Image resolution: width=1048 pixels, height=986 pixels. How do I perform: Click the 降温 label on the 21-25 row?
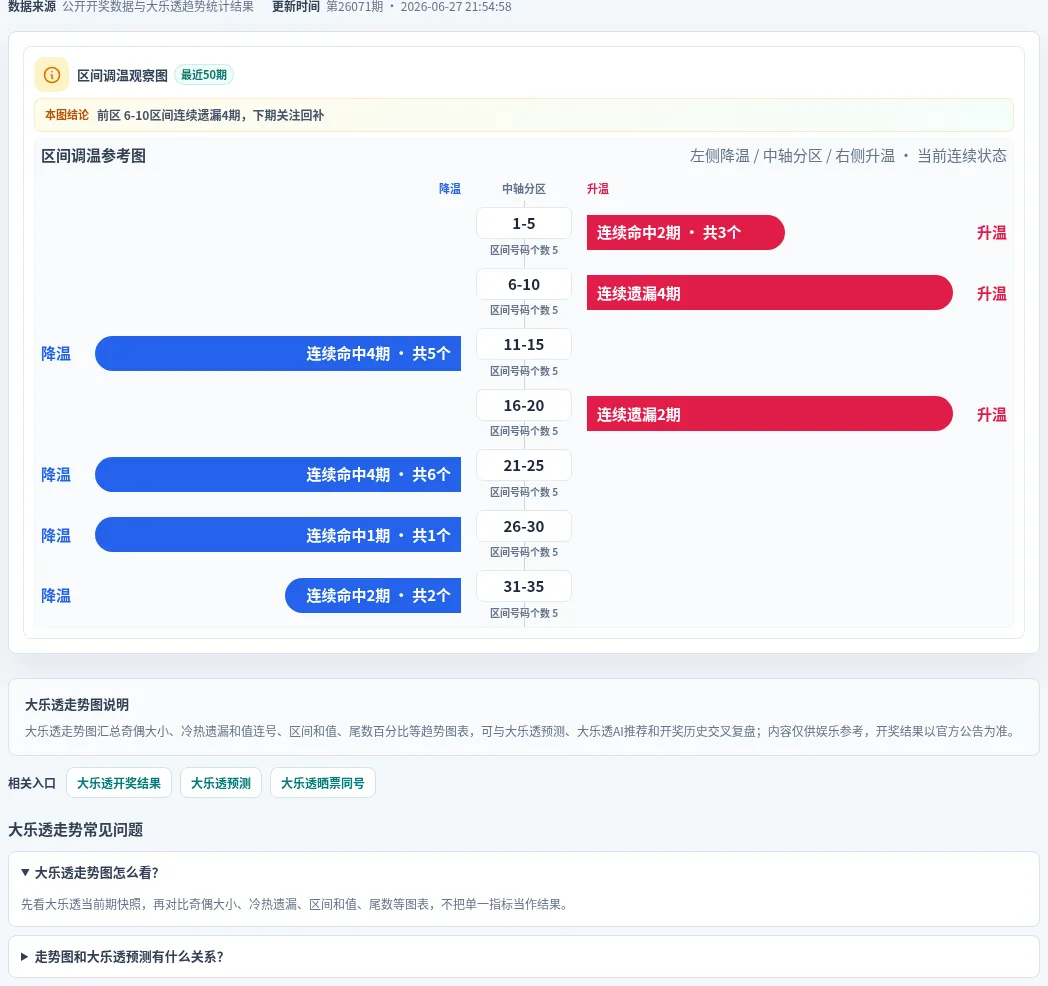56,475
